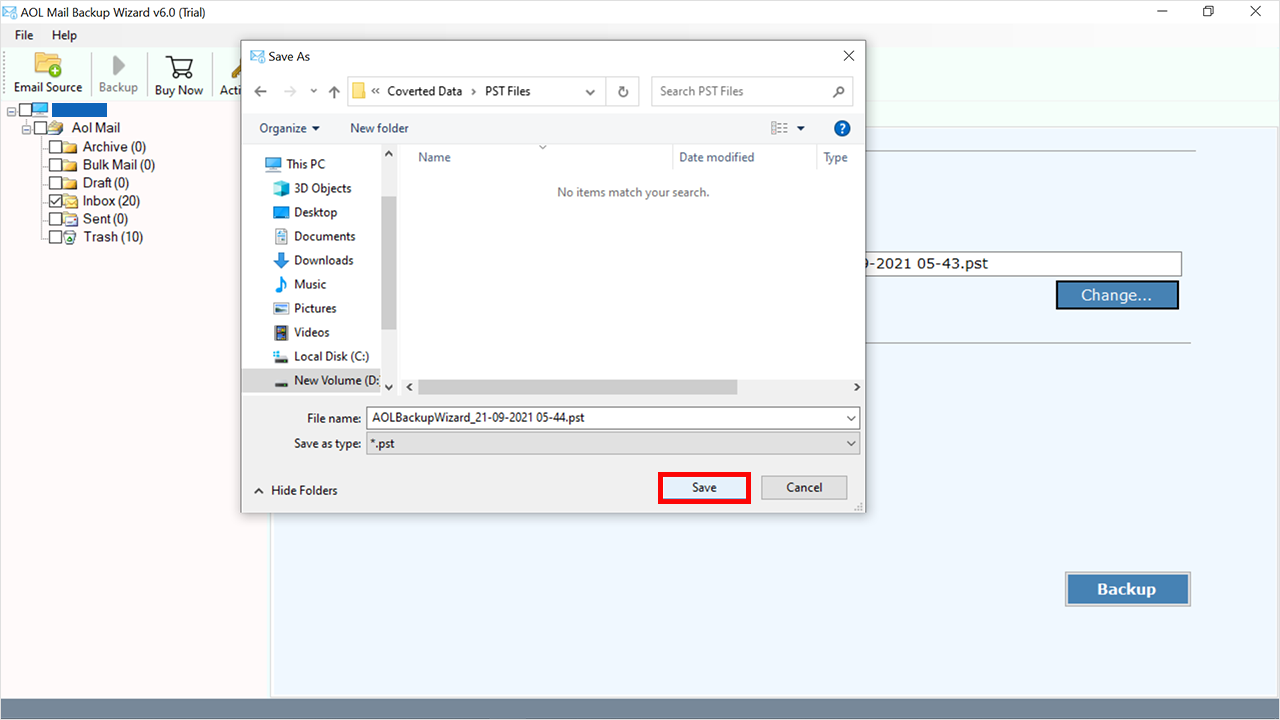Click Coverted Data in address path

(x=425, y=91)
